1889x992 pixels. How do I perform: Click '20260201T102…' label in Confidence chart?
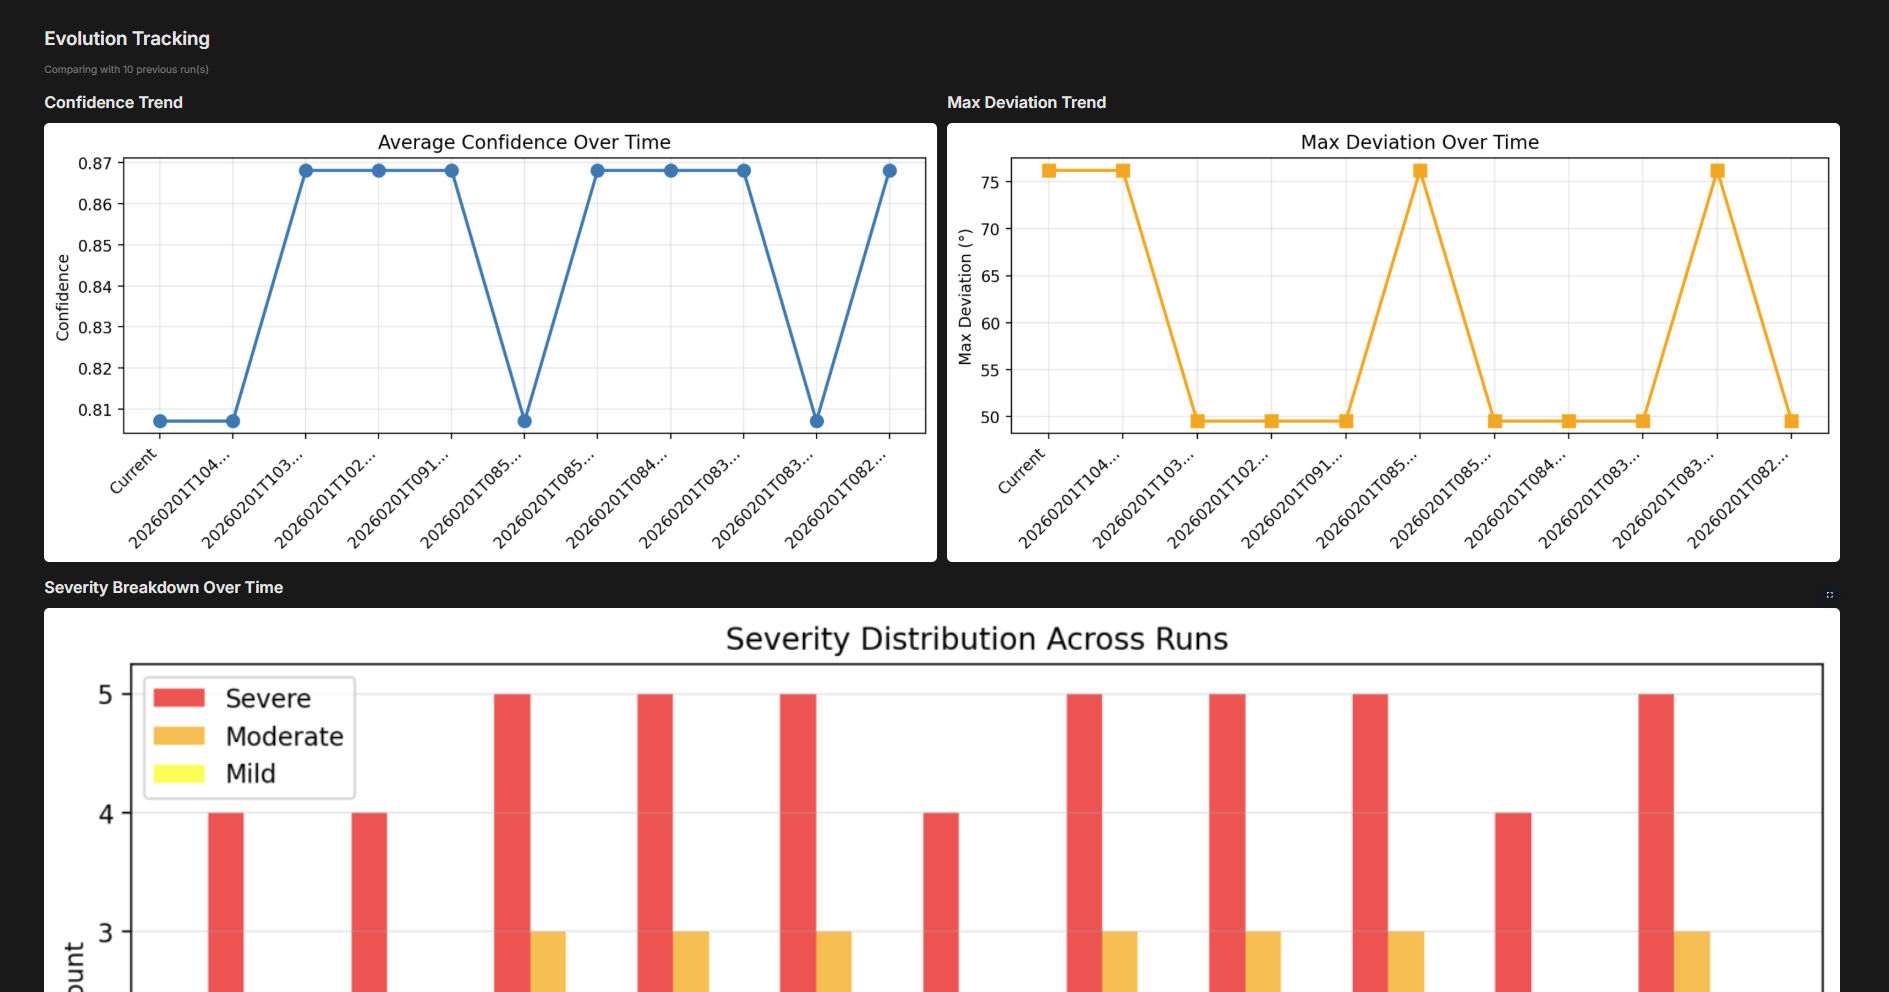326,498
